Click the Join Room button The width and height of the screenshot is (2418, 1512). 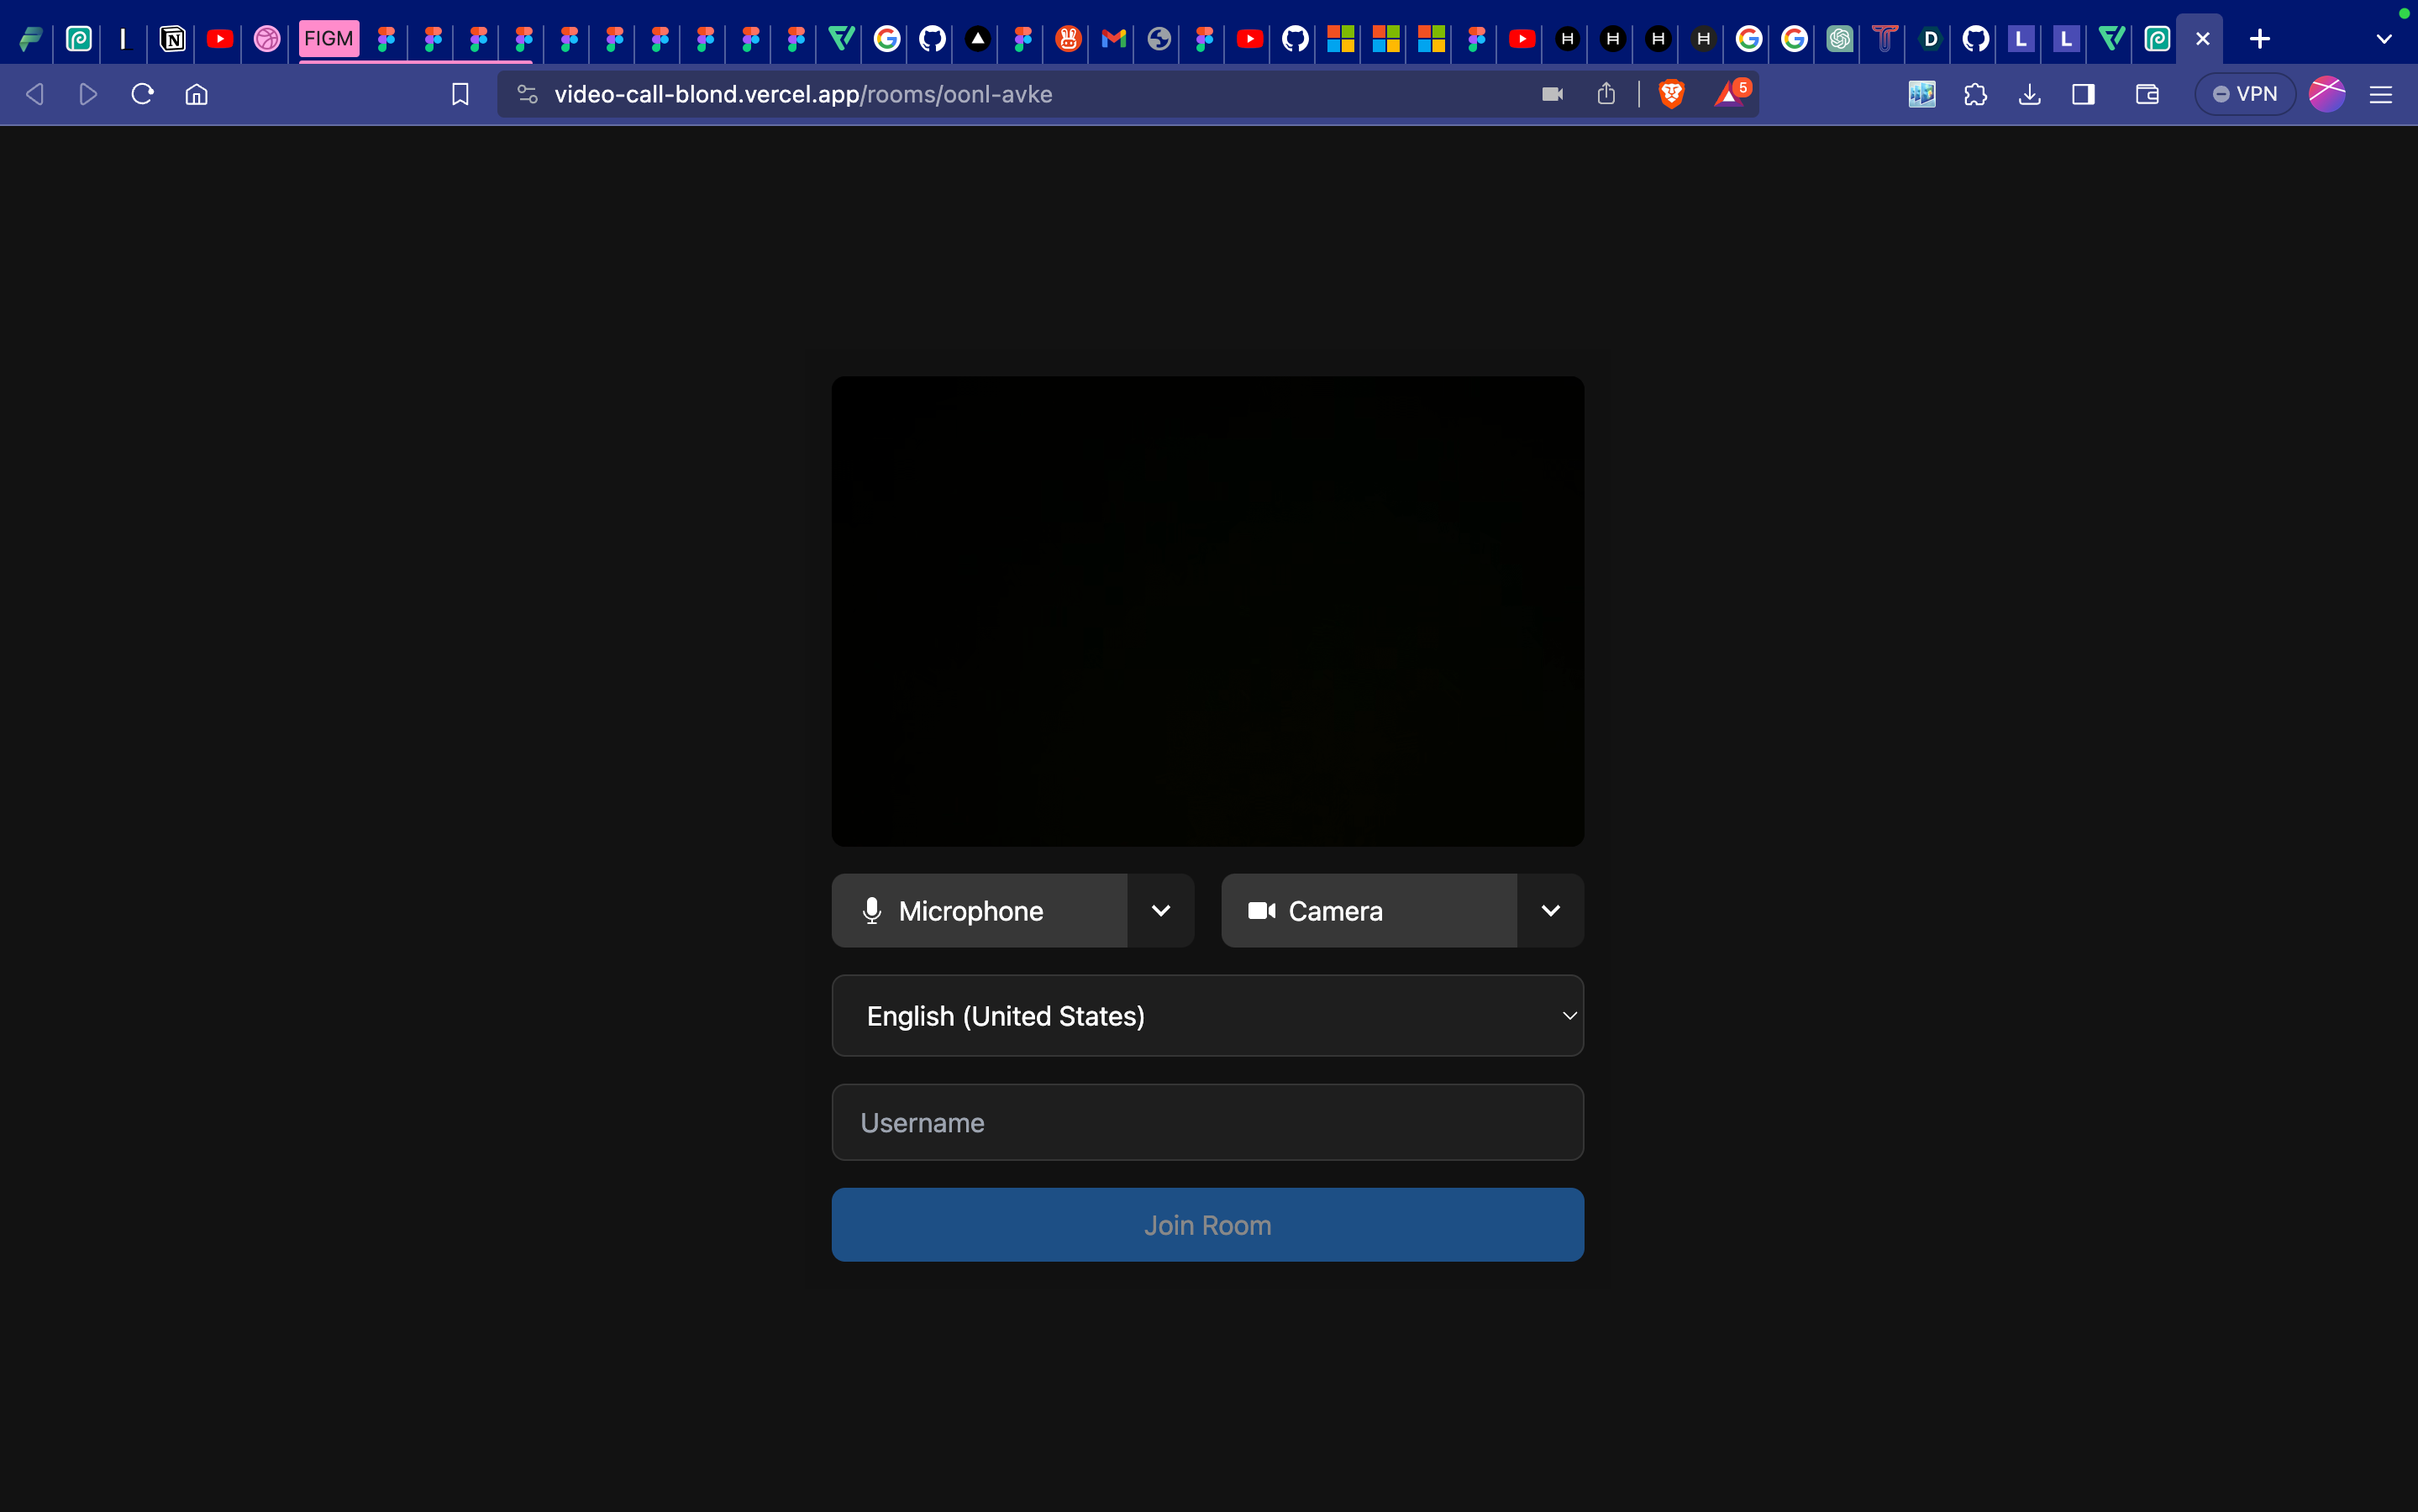pos(1207,1225)
